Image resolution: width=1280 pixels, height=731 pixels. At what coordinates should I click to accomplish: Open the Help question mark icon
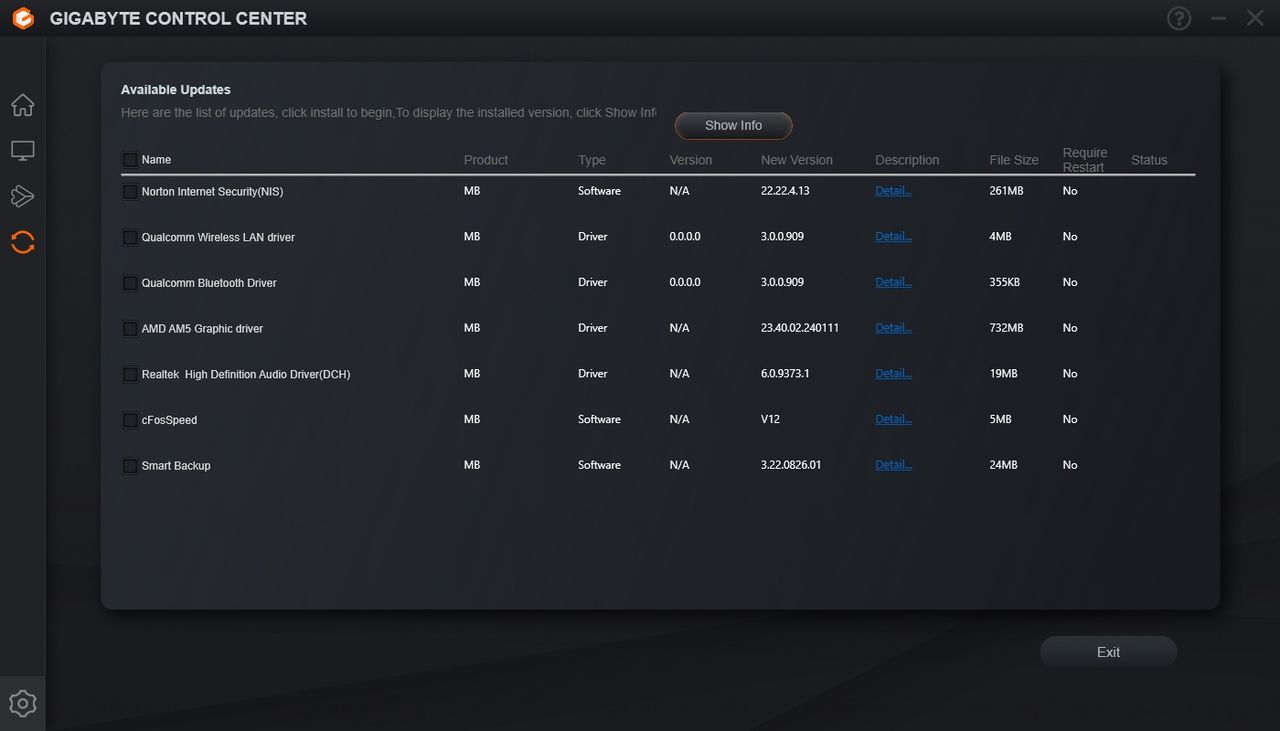(x=1180, y=18)
